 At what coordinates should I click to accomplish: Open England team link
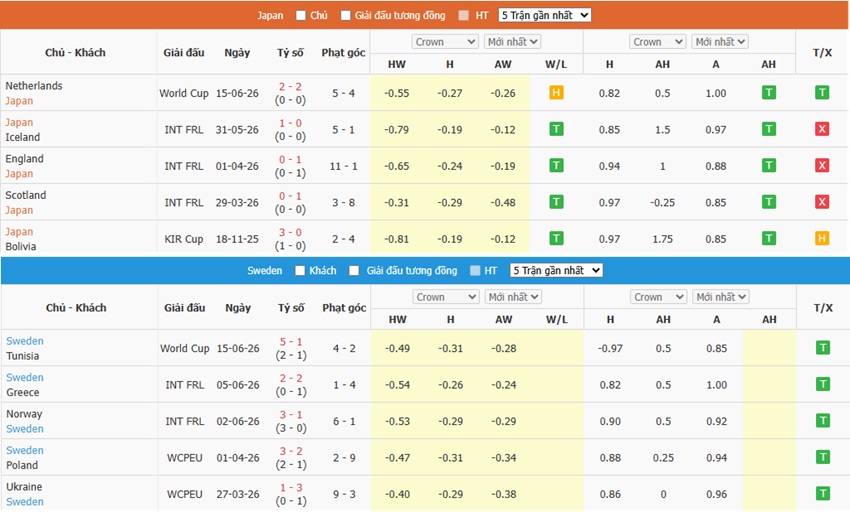(x=24, y=158)
